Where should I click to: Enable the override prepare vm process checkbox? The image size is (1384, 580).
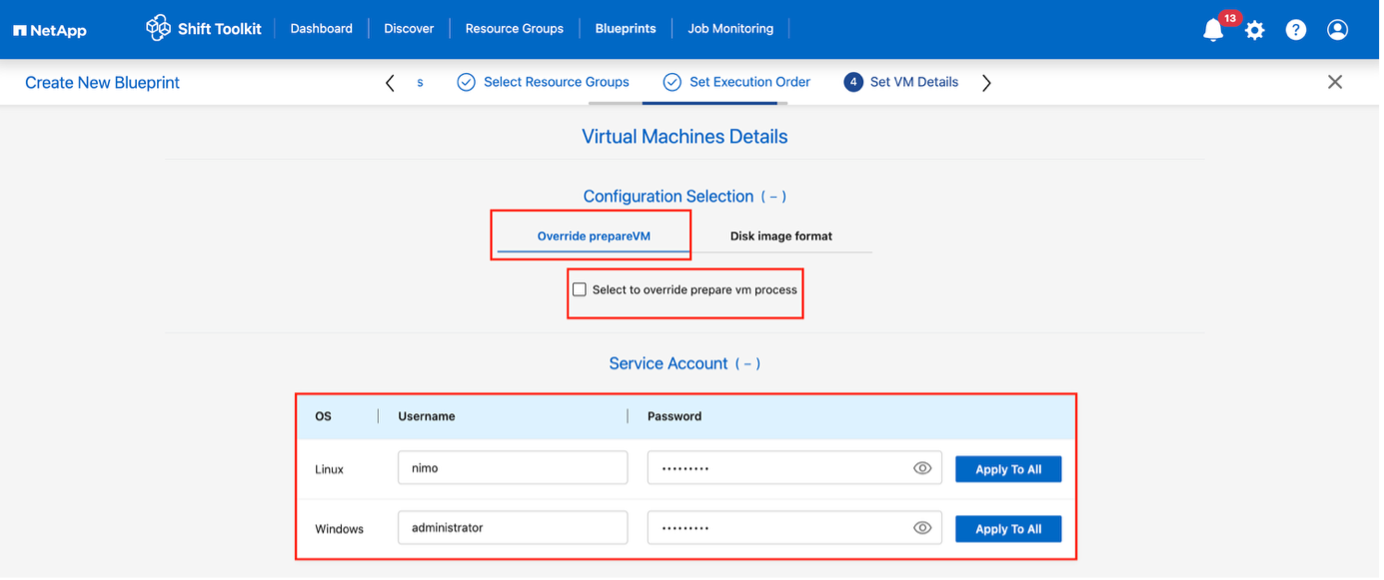click(579, 288)
